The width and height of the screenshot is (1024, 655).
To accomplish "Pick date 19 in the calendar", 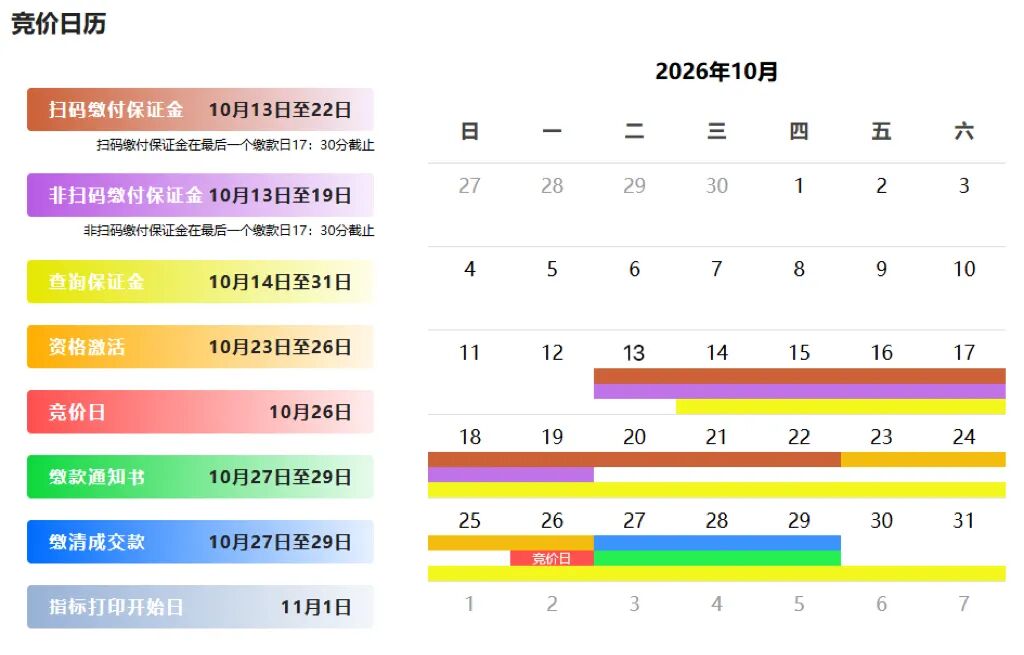I will [x=552, y=436].
